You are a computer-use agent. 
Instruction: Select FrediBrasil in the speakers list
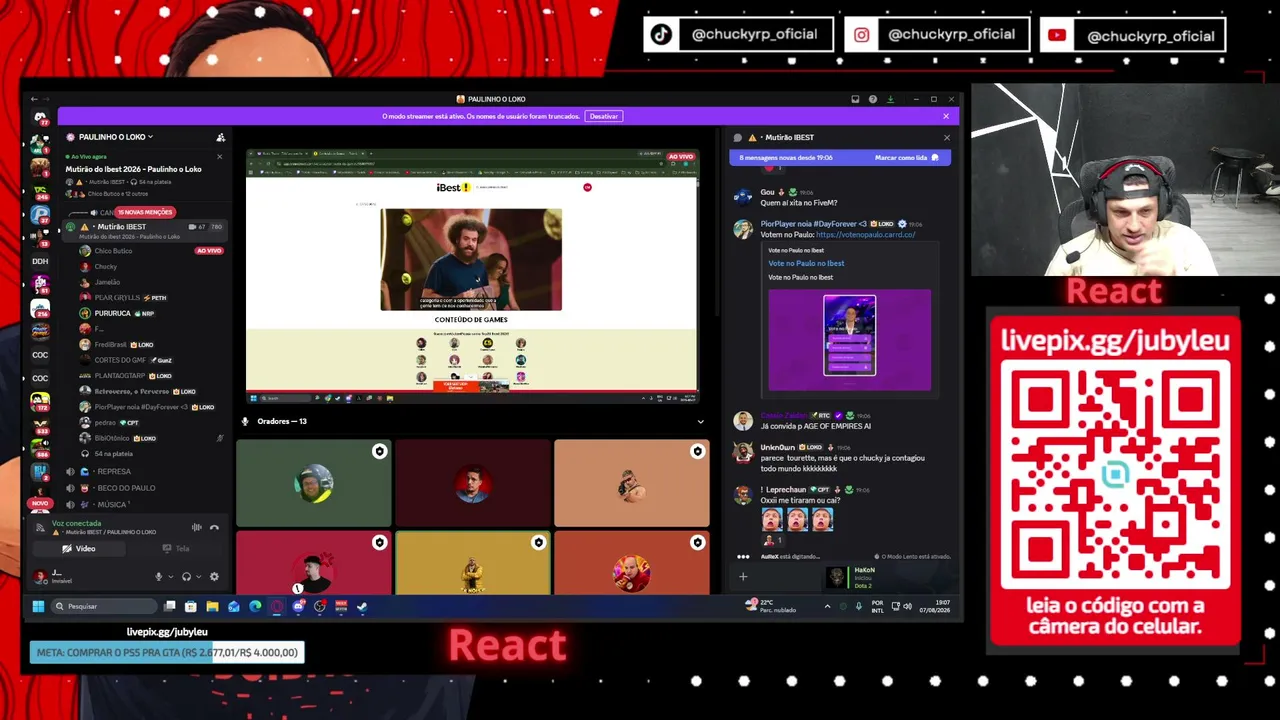point(110,344)
